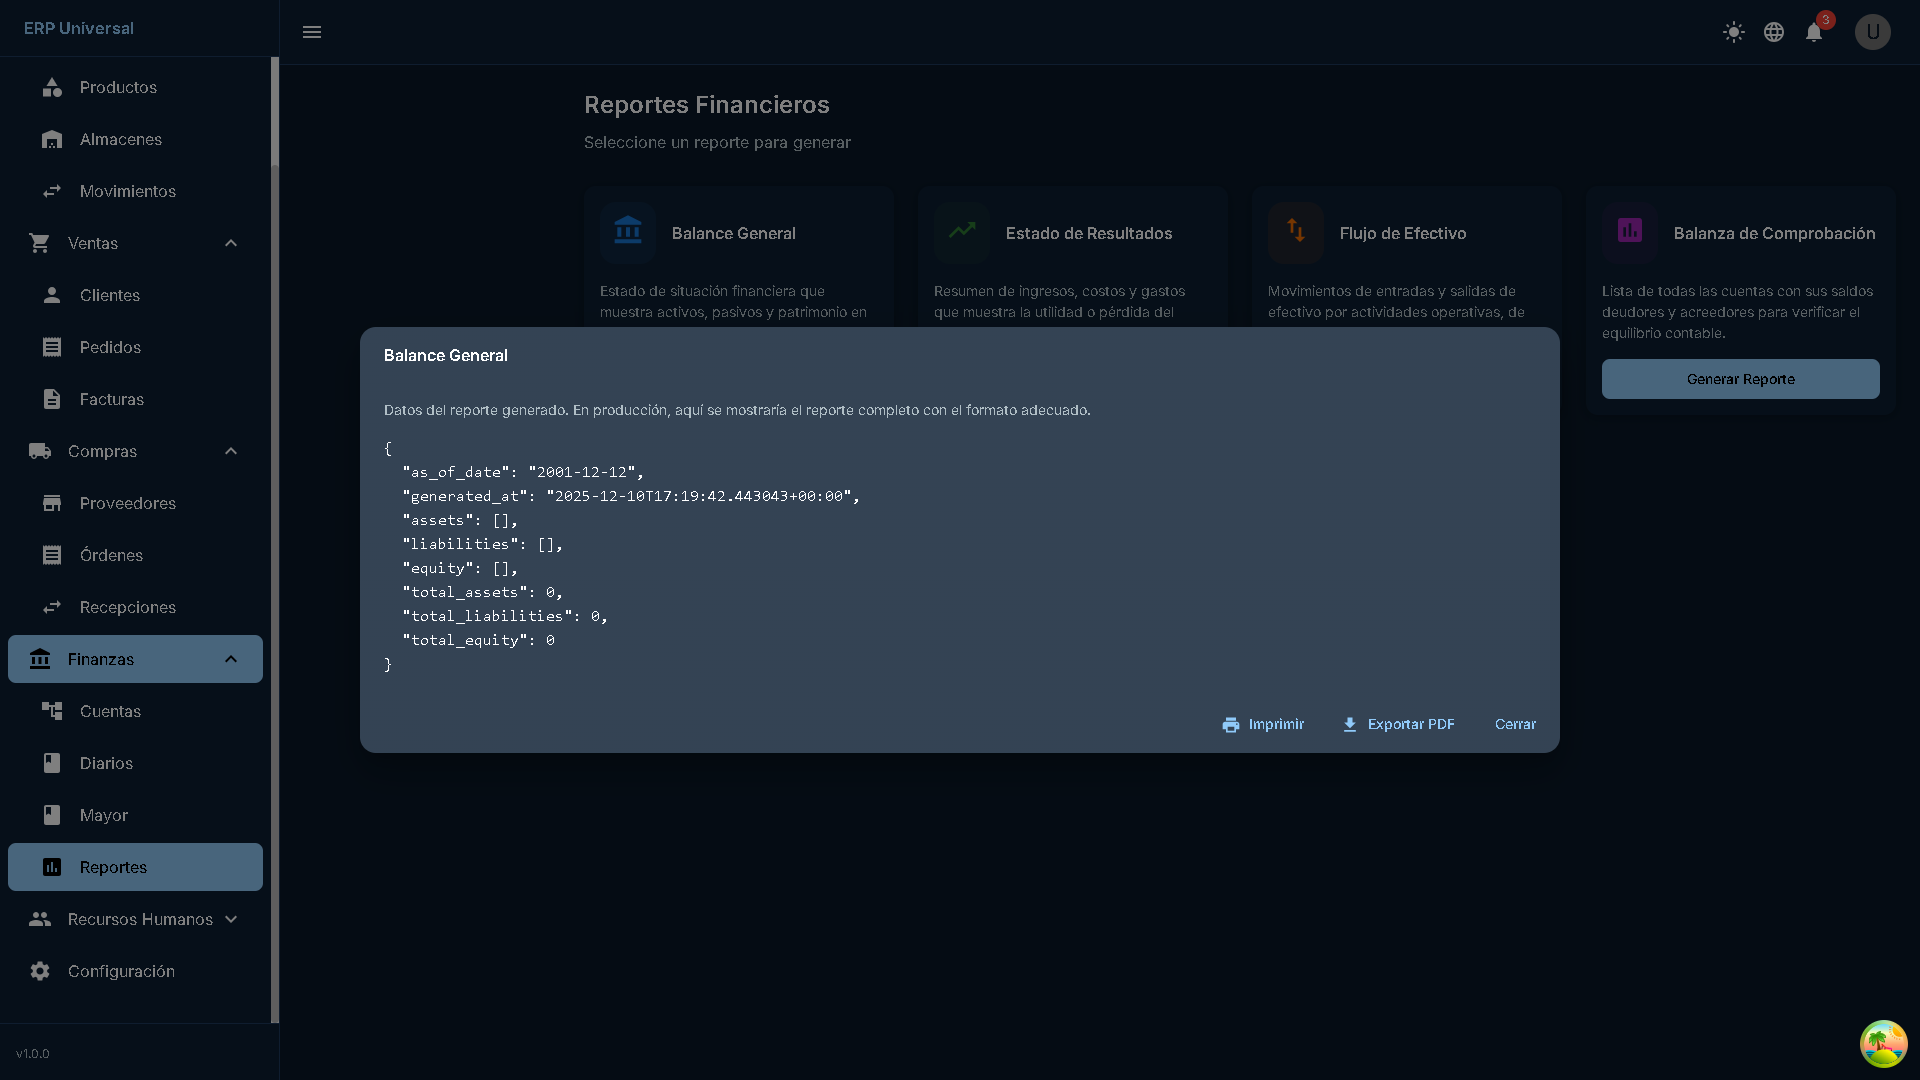Click Exportar PDF download button

[x=1397, y=724]
